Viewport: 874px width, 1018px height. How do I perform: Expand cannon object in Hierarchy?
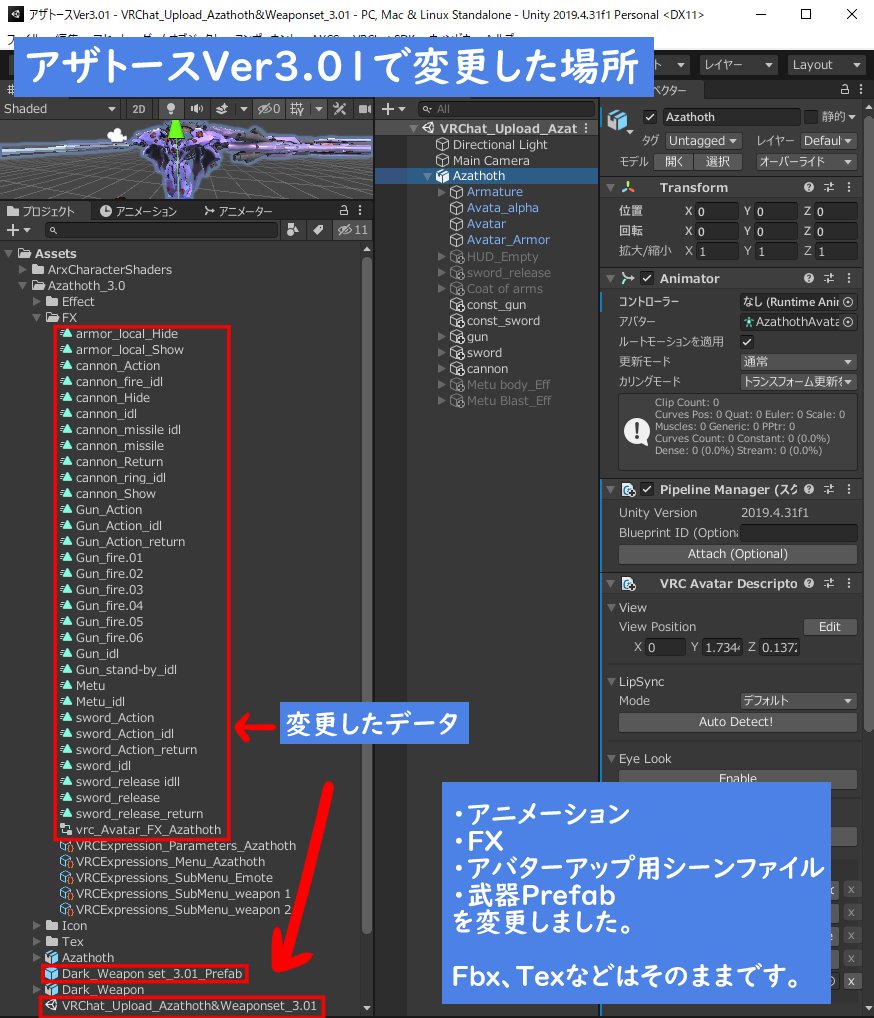(442, 369)
